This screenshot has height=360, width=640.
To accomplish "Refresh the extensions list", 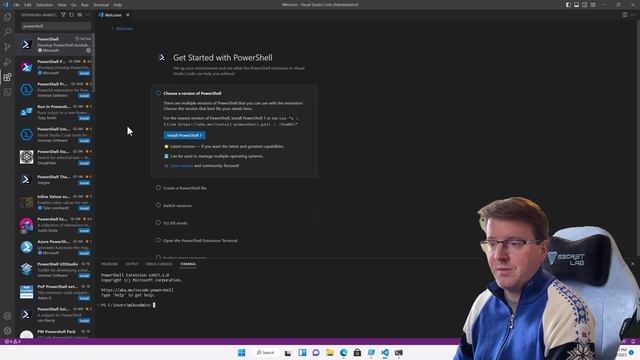I will pyautogui.click(x=71, y=15).
